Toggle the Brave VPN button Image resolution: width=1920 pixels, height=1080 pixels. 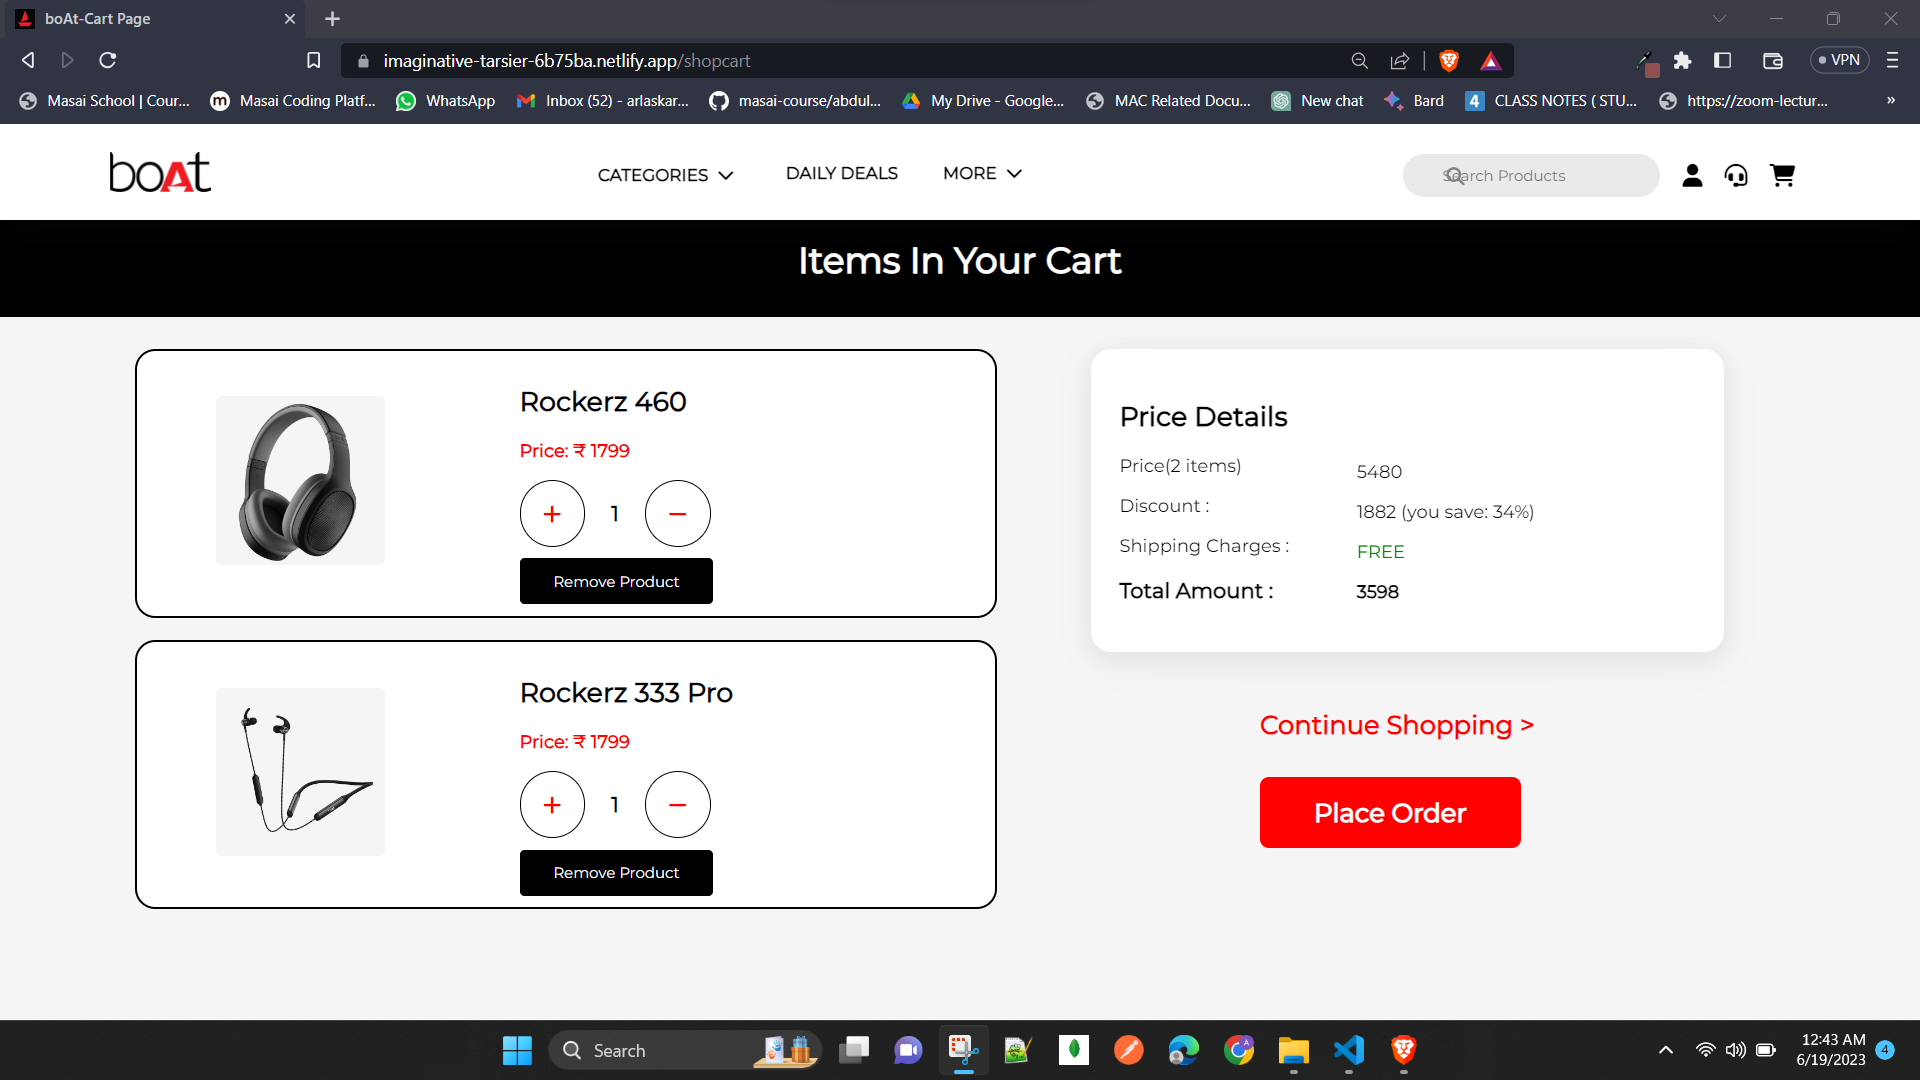(1839, 60)
